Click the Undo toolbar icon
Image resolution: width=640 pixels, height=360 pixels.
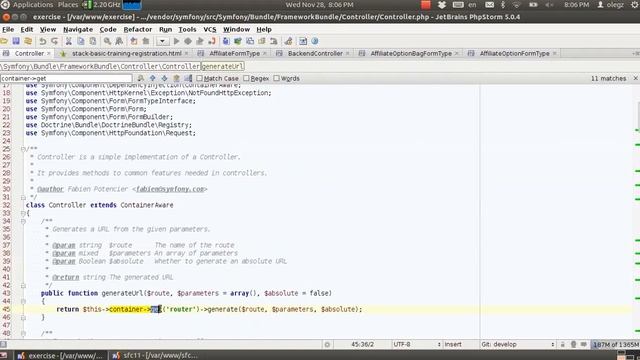click(x=42, y=41)
